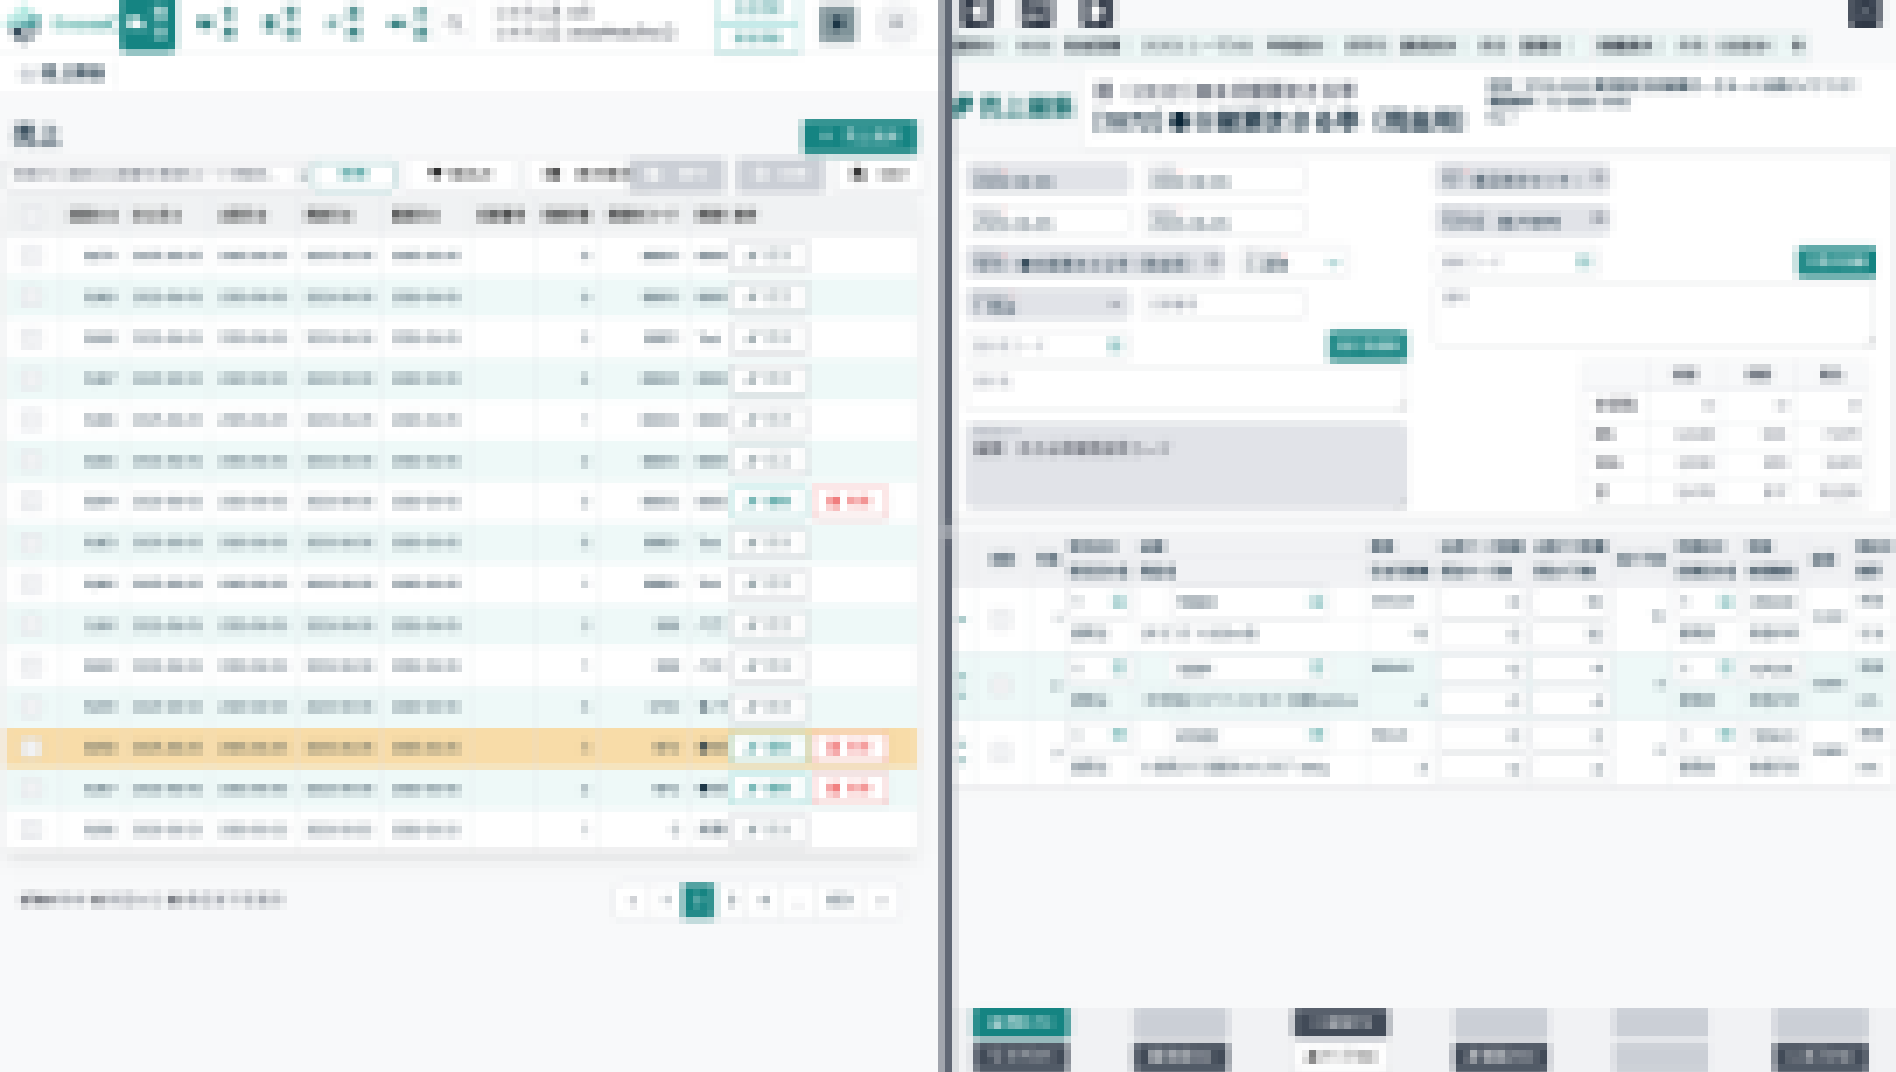Tick the checkbox of the first line item in detail table
Image resolution: width=1896 pixels, height=1072 pixels.
pos(1001,619)
